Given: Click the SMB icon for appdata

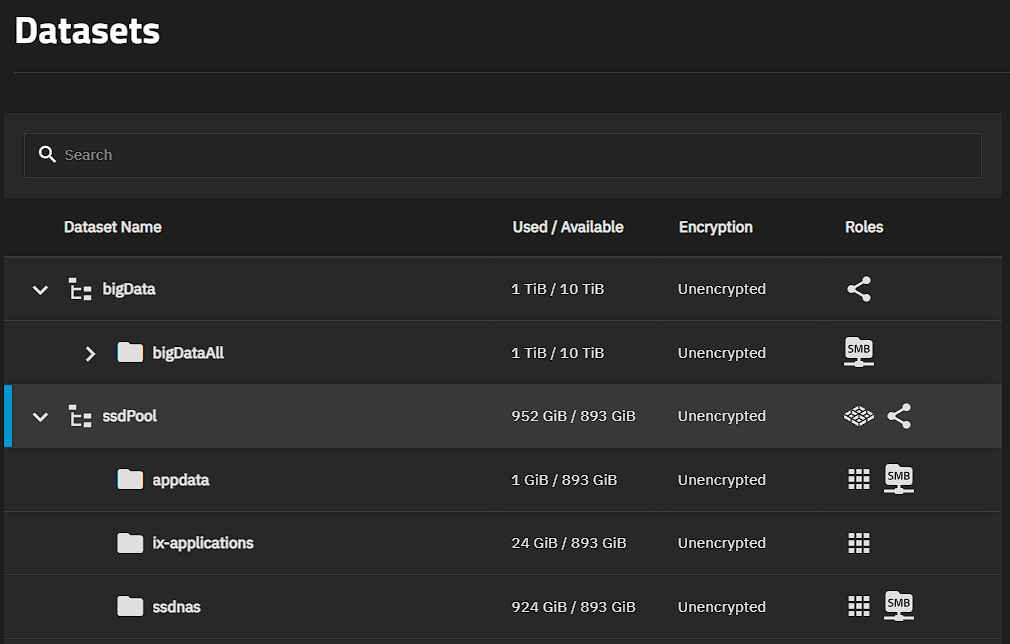Looking at the screenshot, I should pos(899,479).
